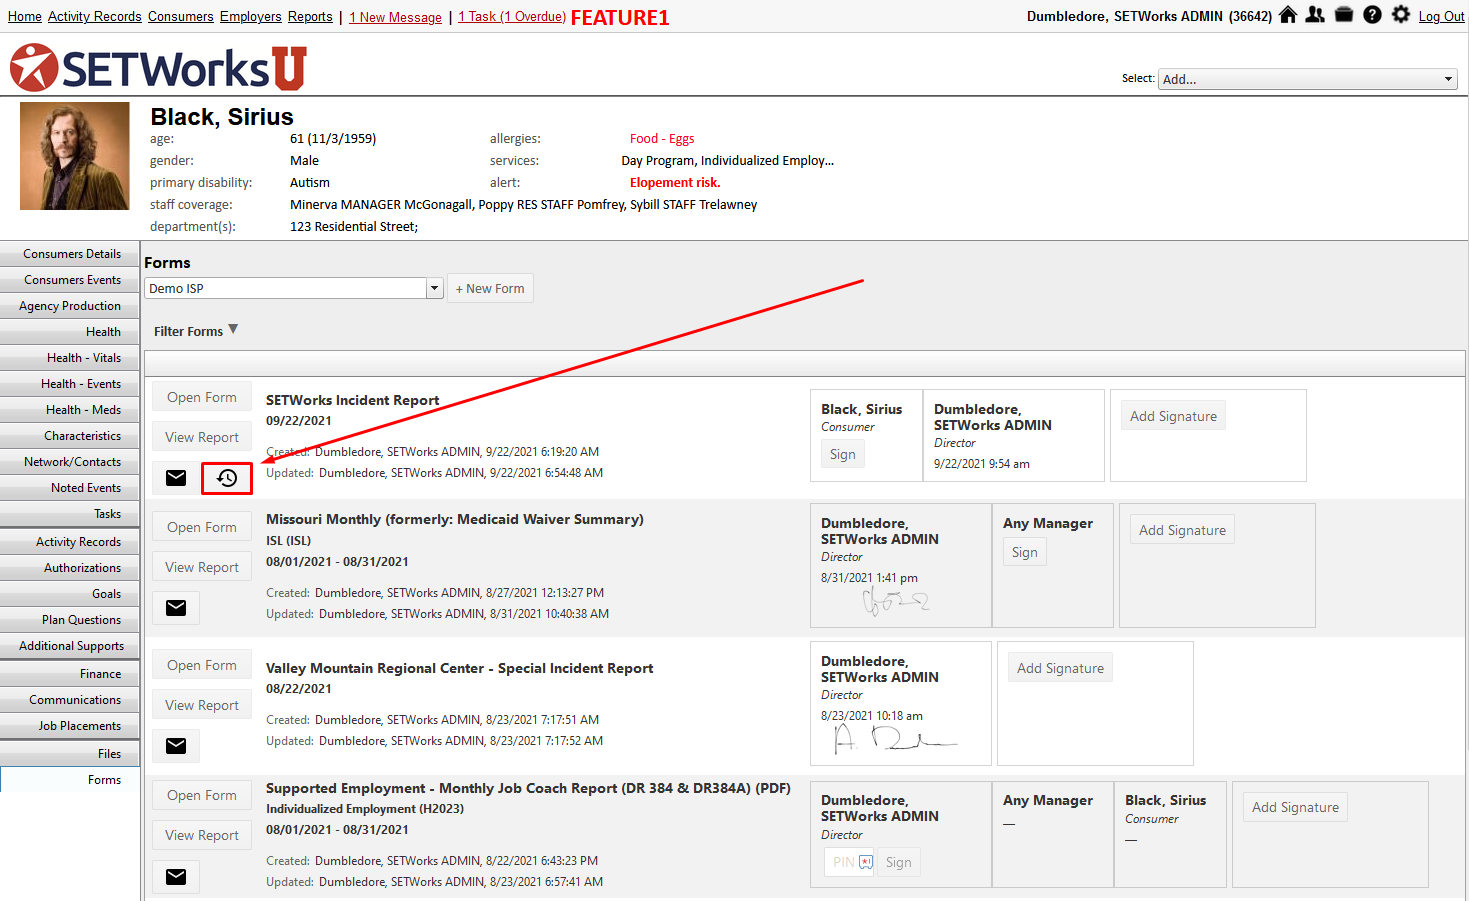View Report for SETWorks Incident Report
The image size is (1469, 901).
202,437
